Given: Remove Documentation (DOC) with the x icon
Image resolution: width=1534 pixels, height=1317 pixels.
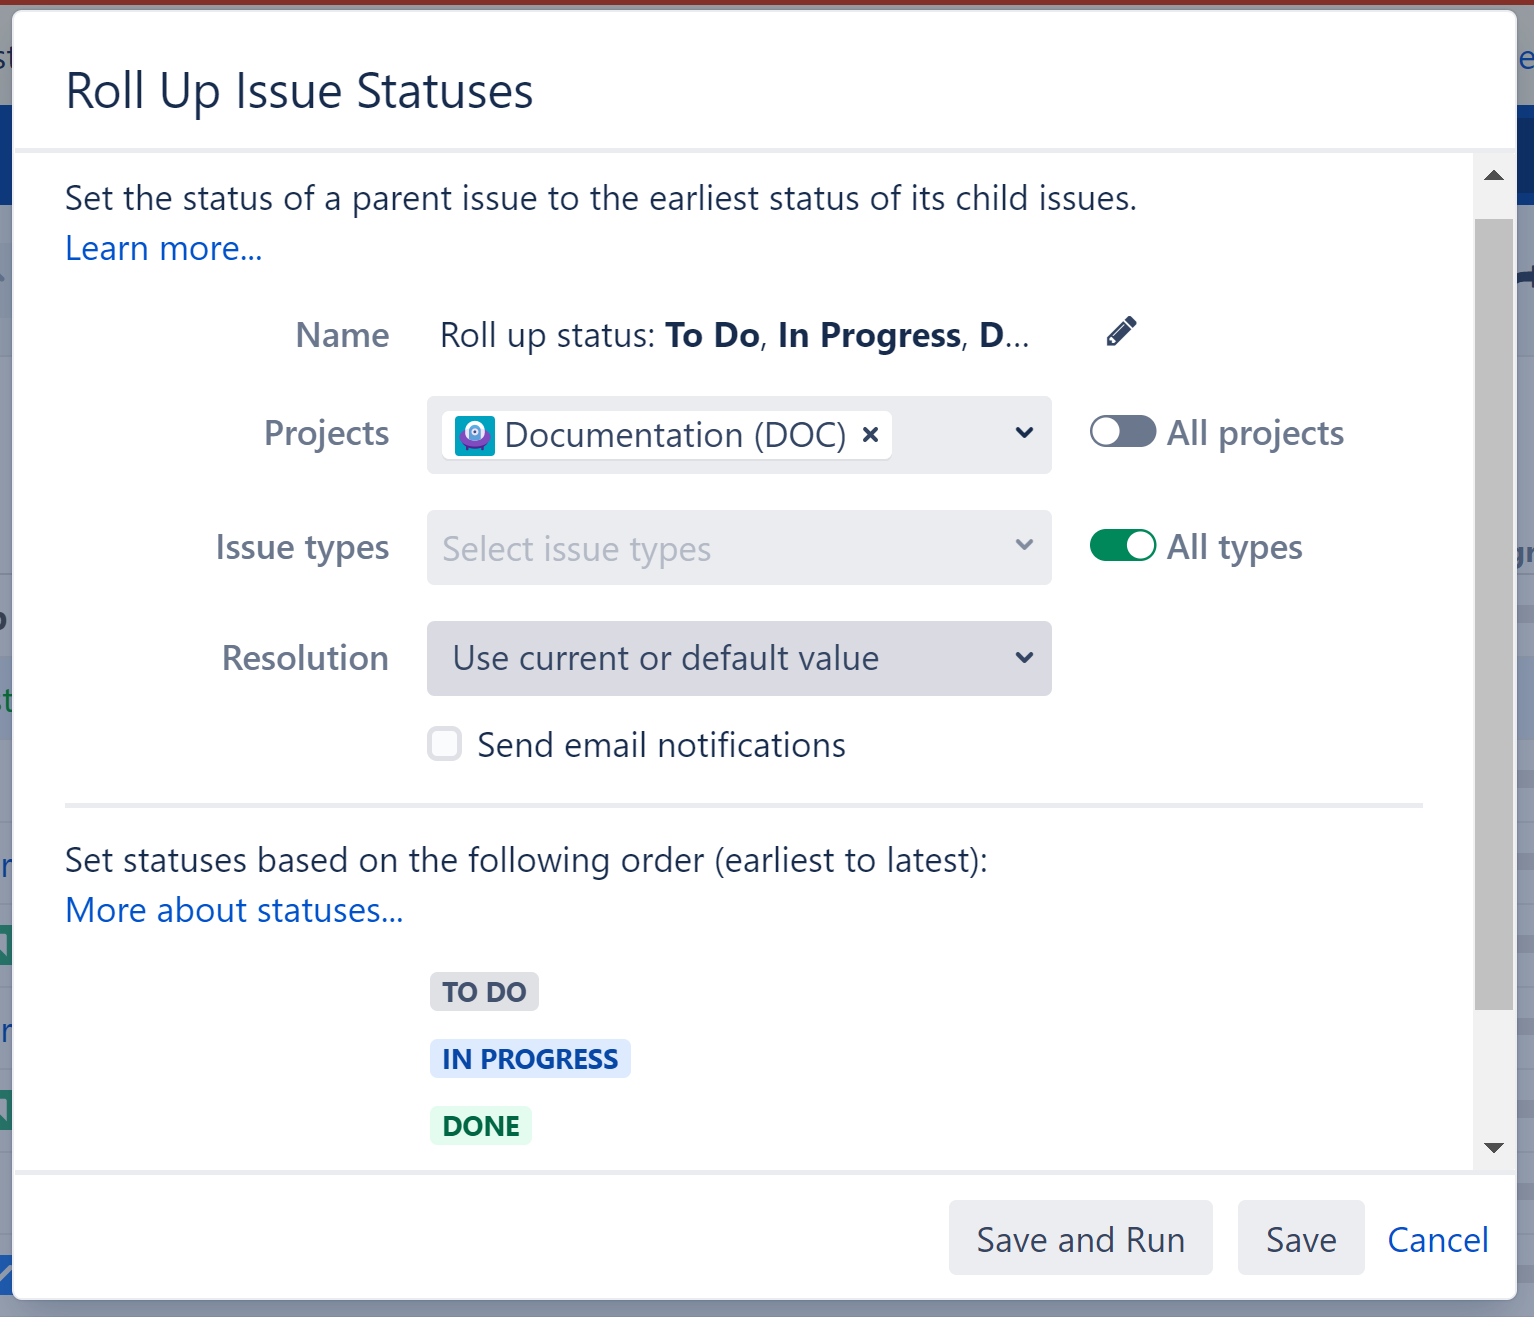Looking at the screenshot, I should [869, 434].
